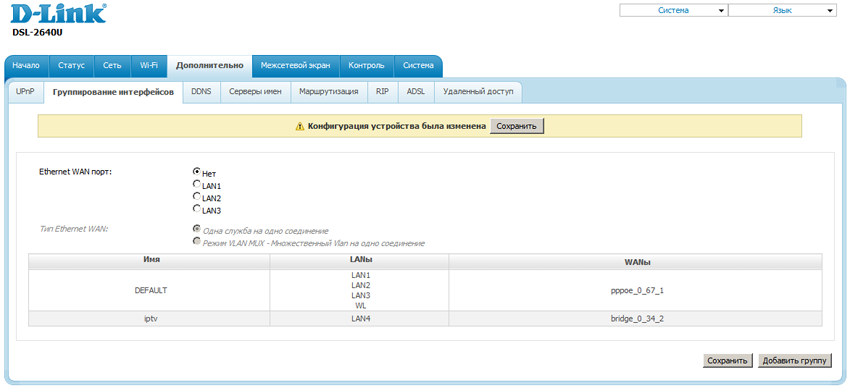Viewport: 850px width, 388px height.
Task: Open the Система dropdown at top right
Action: pyautogui.click(x=674, y=11)
